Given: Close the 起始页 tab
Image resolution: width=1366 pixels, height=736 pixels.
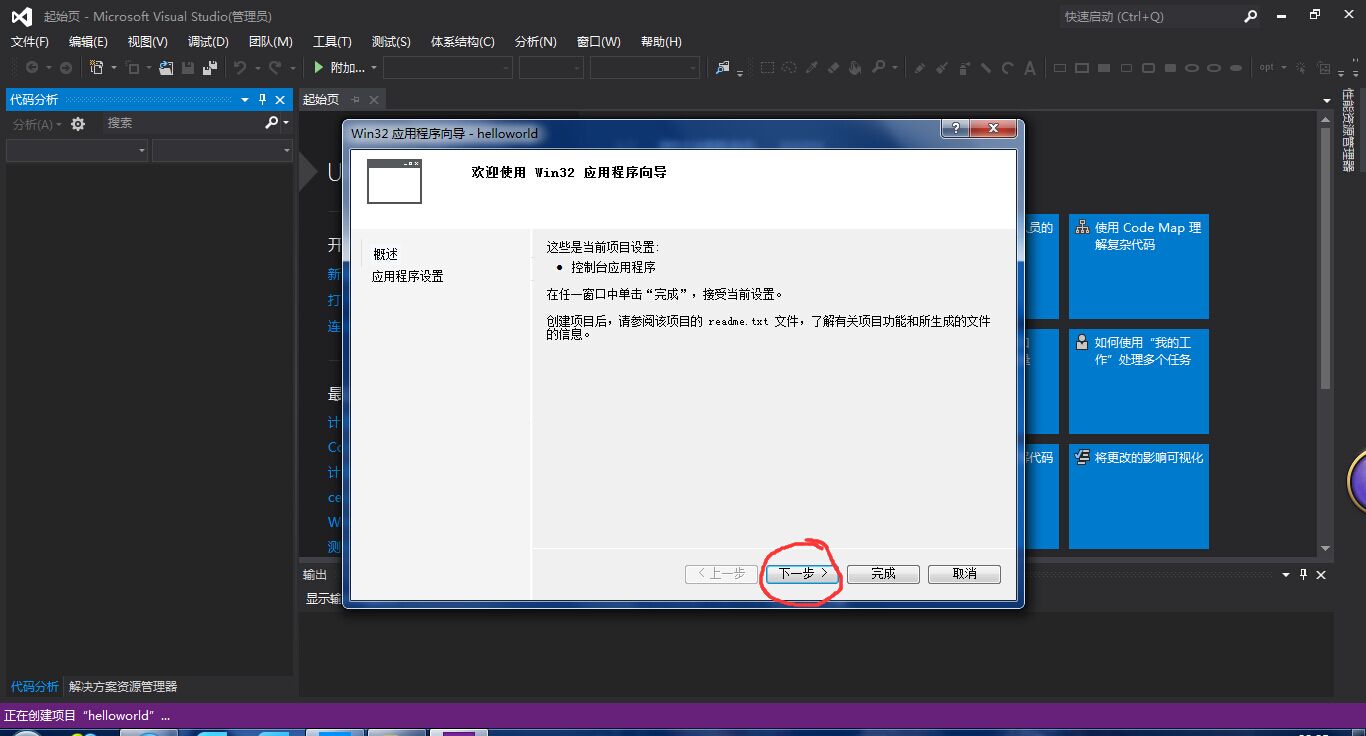Looking at the screenshot, I should click(374, 99).
